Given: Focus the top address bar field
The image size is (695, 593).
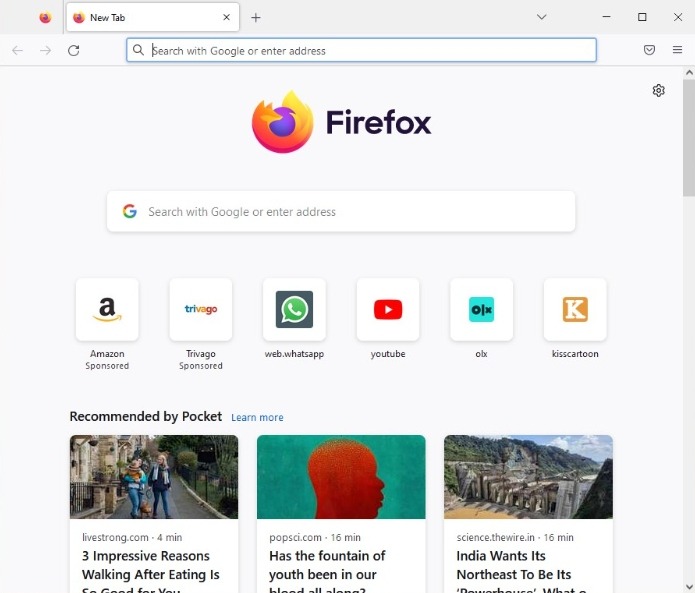Looking at the screenshot, I should 361,50.
